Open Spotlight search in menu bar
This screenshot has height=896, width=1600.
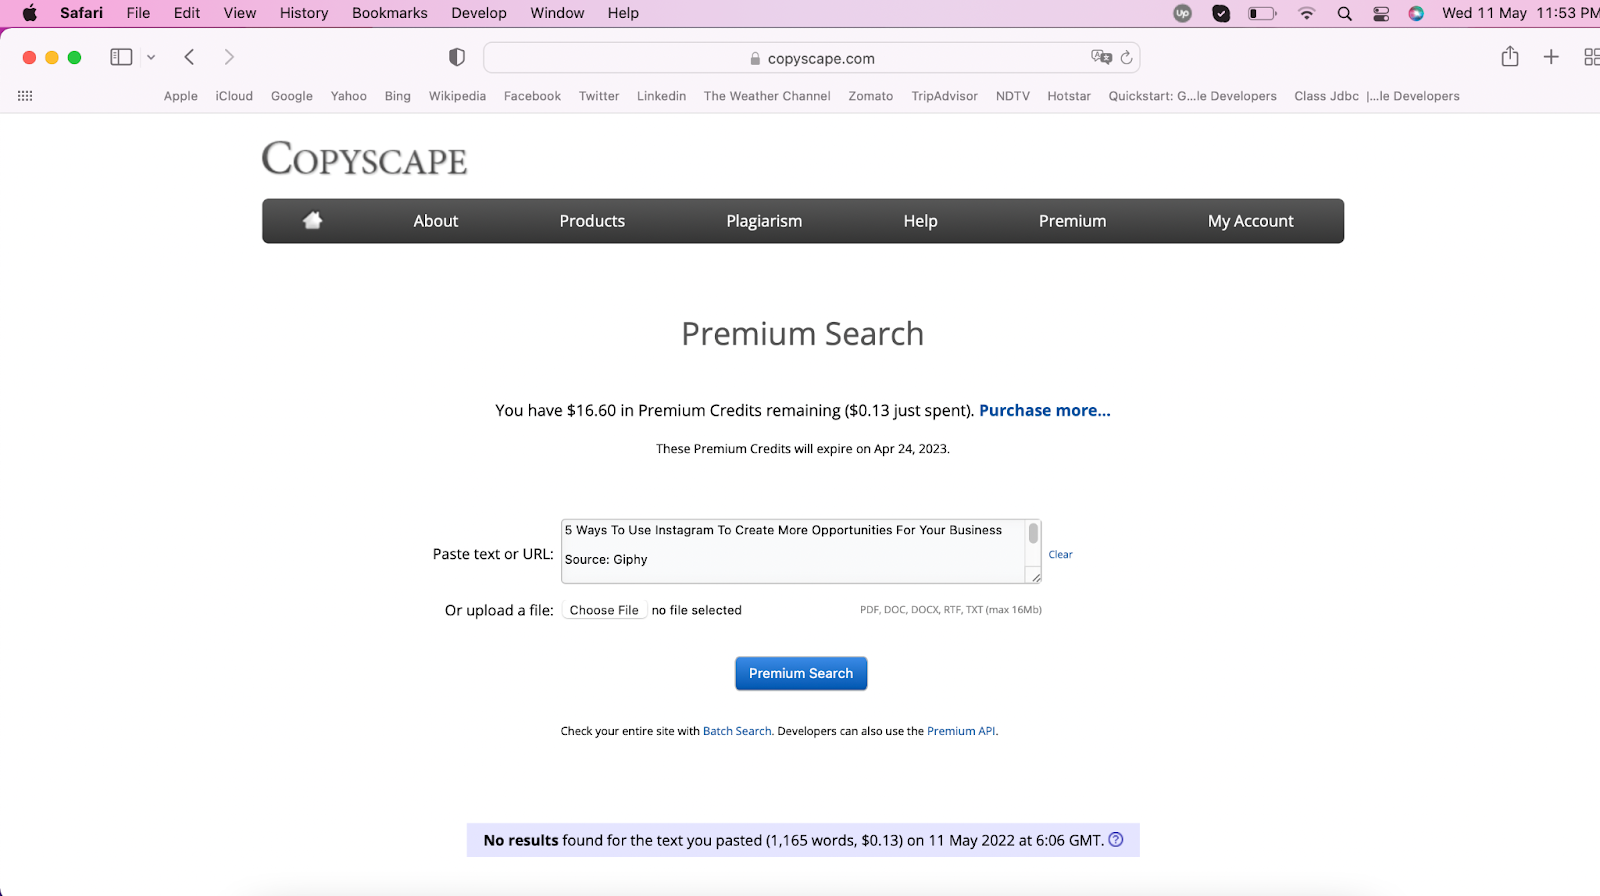1345,13
